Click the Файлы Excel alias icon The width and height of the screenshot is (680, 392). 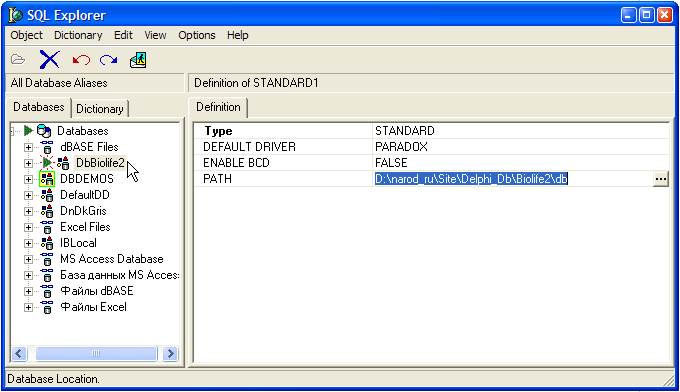click(47, 307)
